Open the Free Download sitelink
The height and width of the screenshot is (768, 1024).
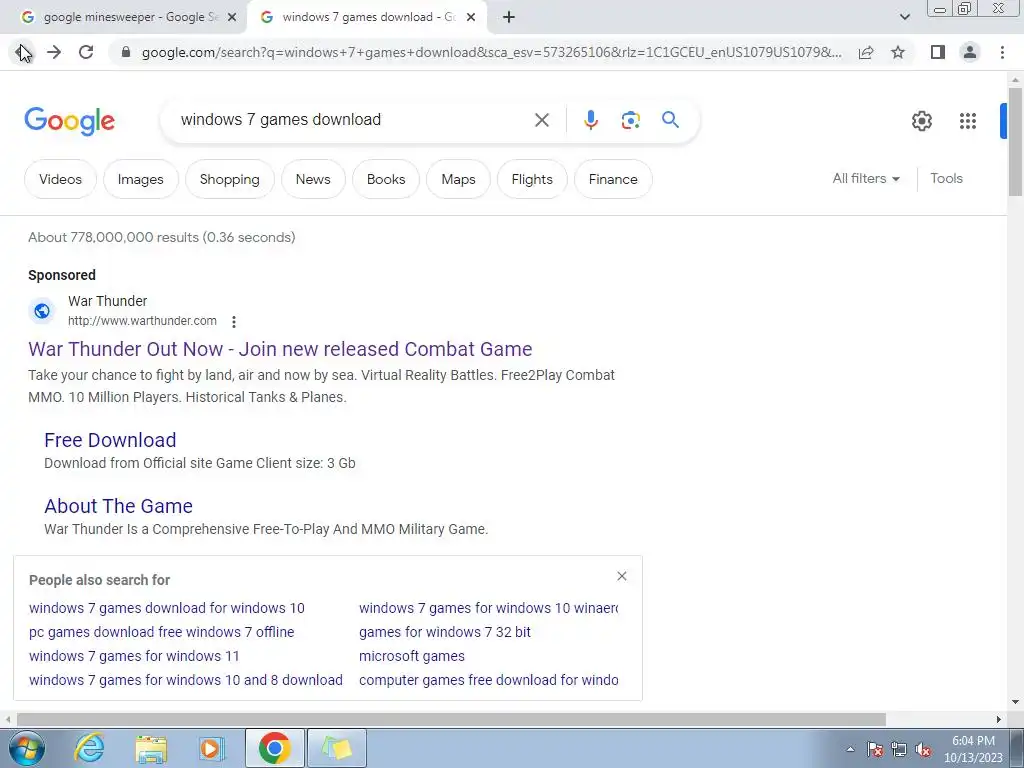[x=110, y=440]
